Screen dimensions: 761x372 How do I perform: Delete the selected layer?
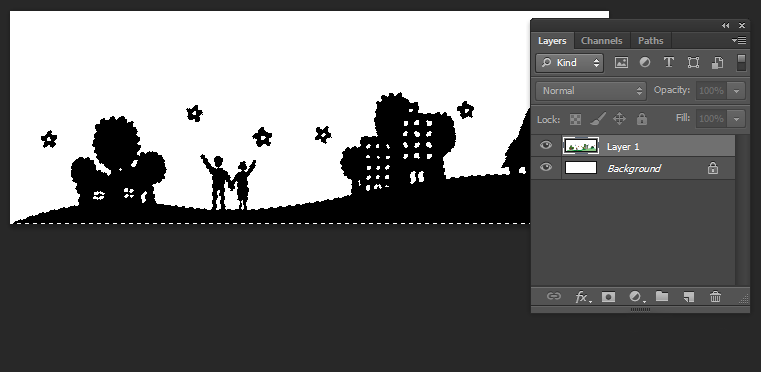pyautogui.click(x=715, y=297)
